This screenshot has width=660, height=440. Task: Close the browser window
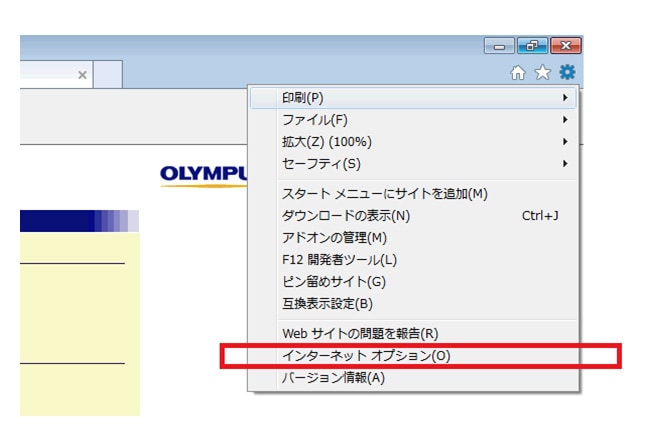566,45
